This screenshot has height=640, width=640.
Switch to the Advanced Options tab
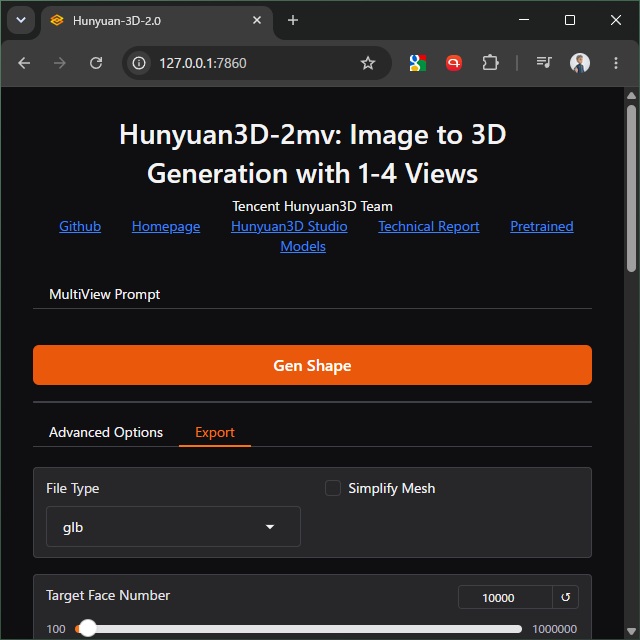pos(106,432)
